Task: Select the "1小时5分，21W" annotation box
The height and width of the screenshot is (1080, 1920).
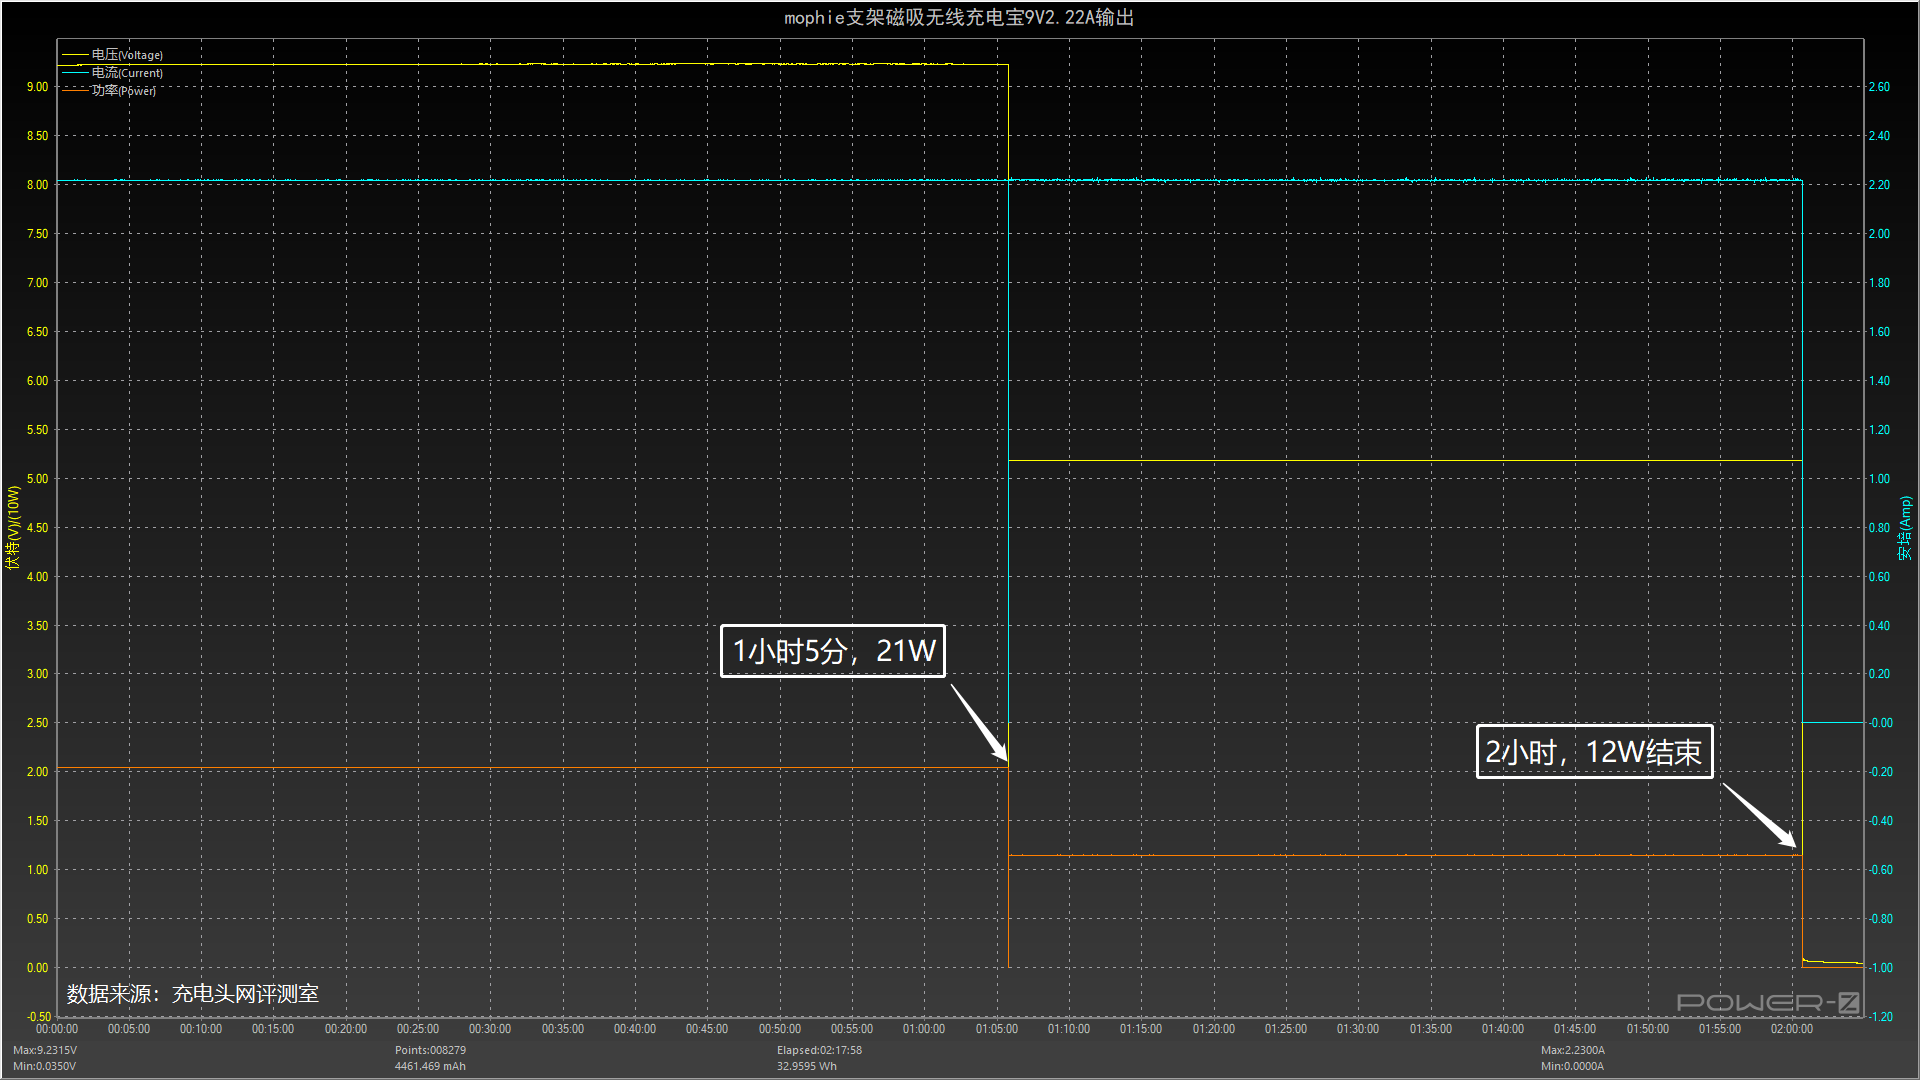Action: tap(832, 651)
